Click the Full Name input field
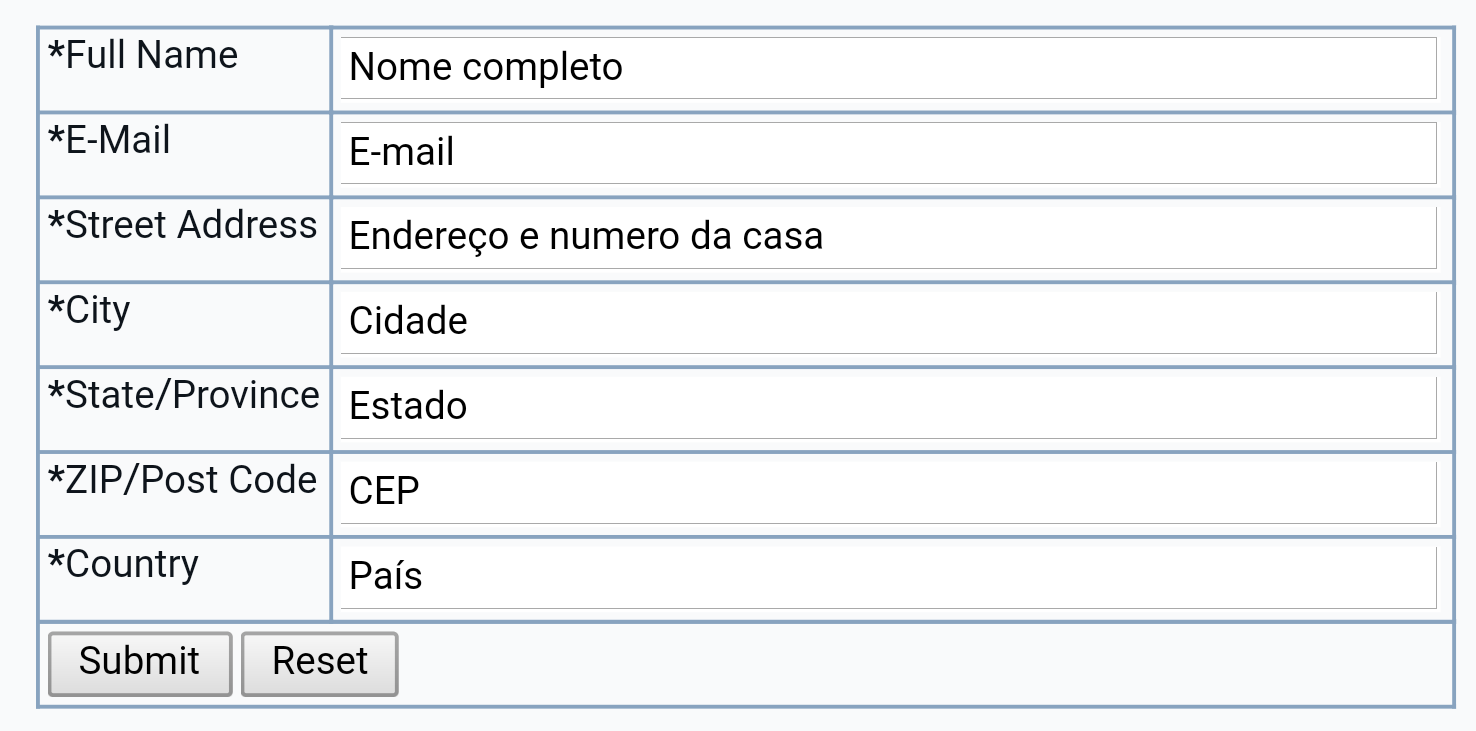 (888, 68)
